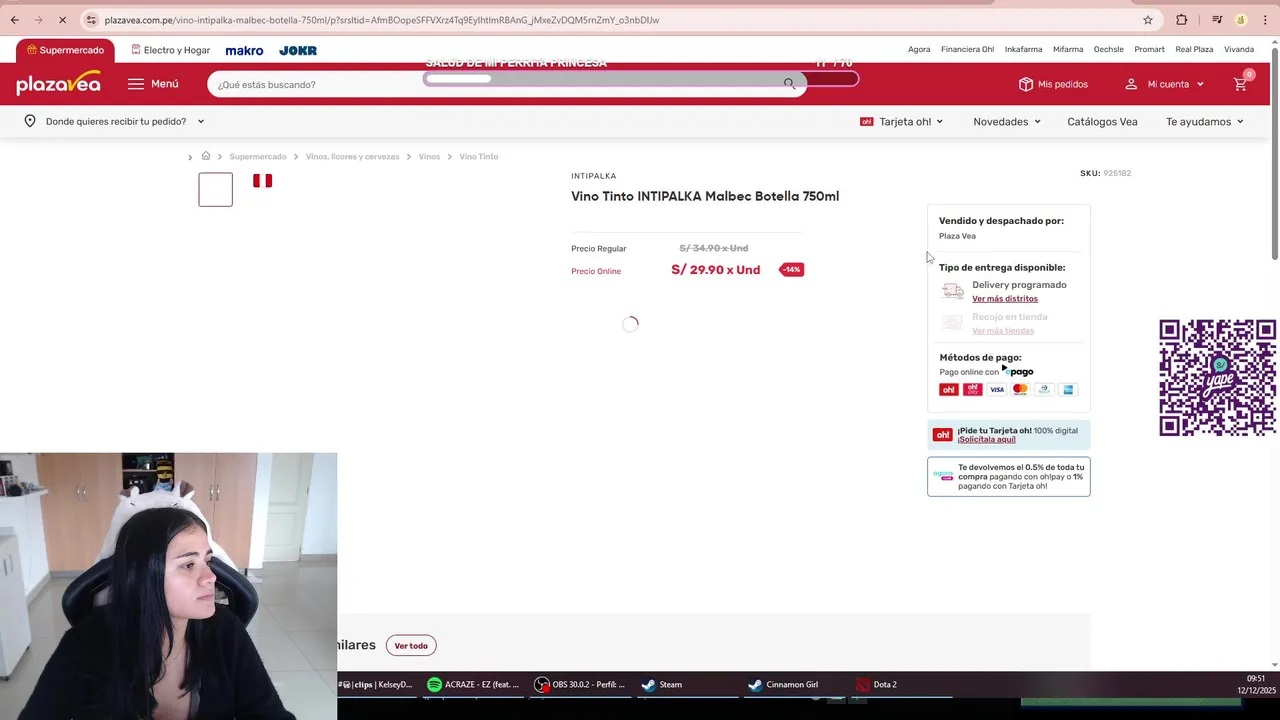Bookmark this page with the star
Viewport: 1280px width, 720px height.
(x=1148, y=20)
